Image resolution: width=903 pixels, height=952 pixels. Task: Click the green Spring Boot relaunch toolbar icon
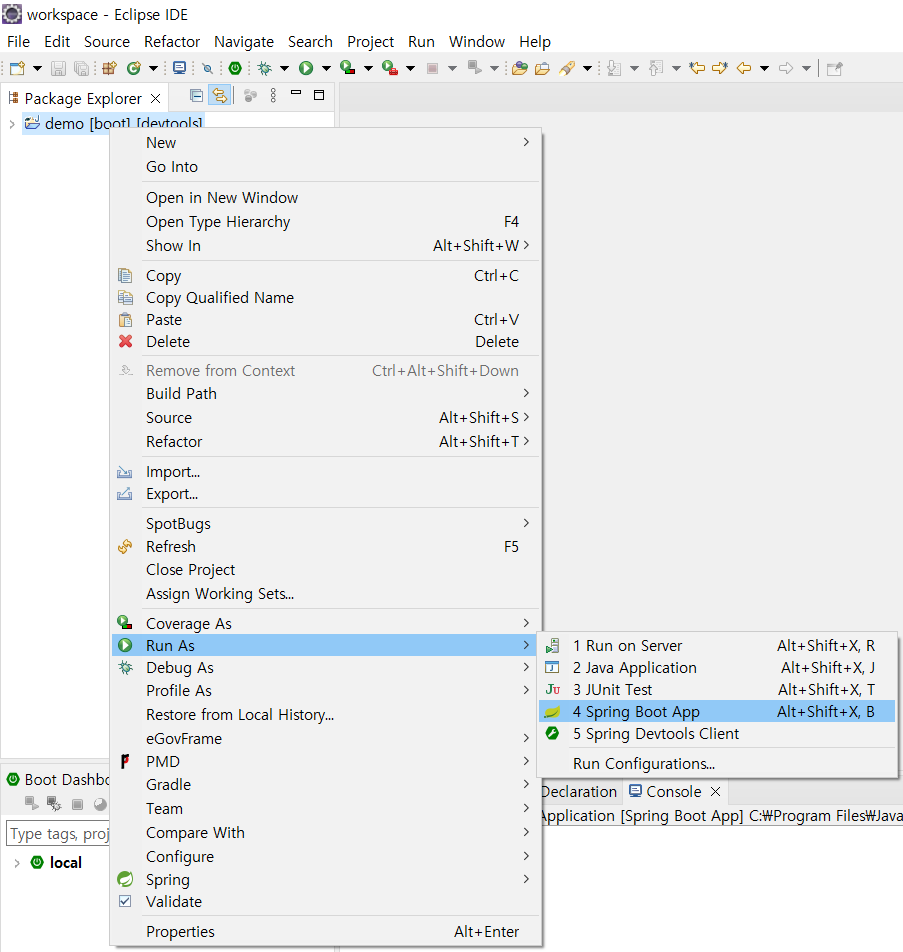coord(235,68)
